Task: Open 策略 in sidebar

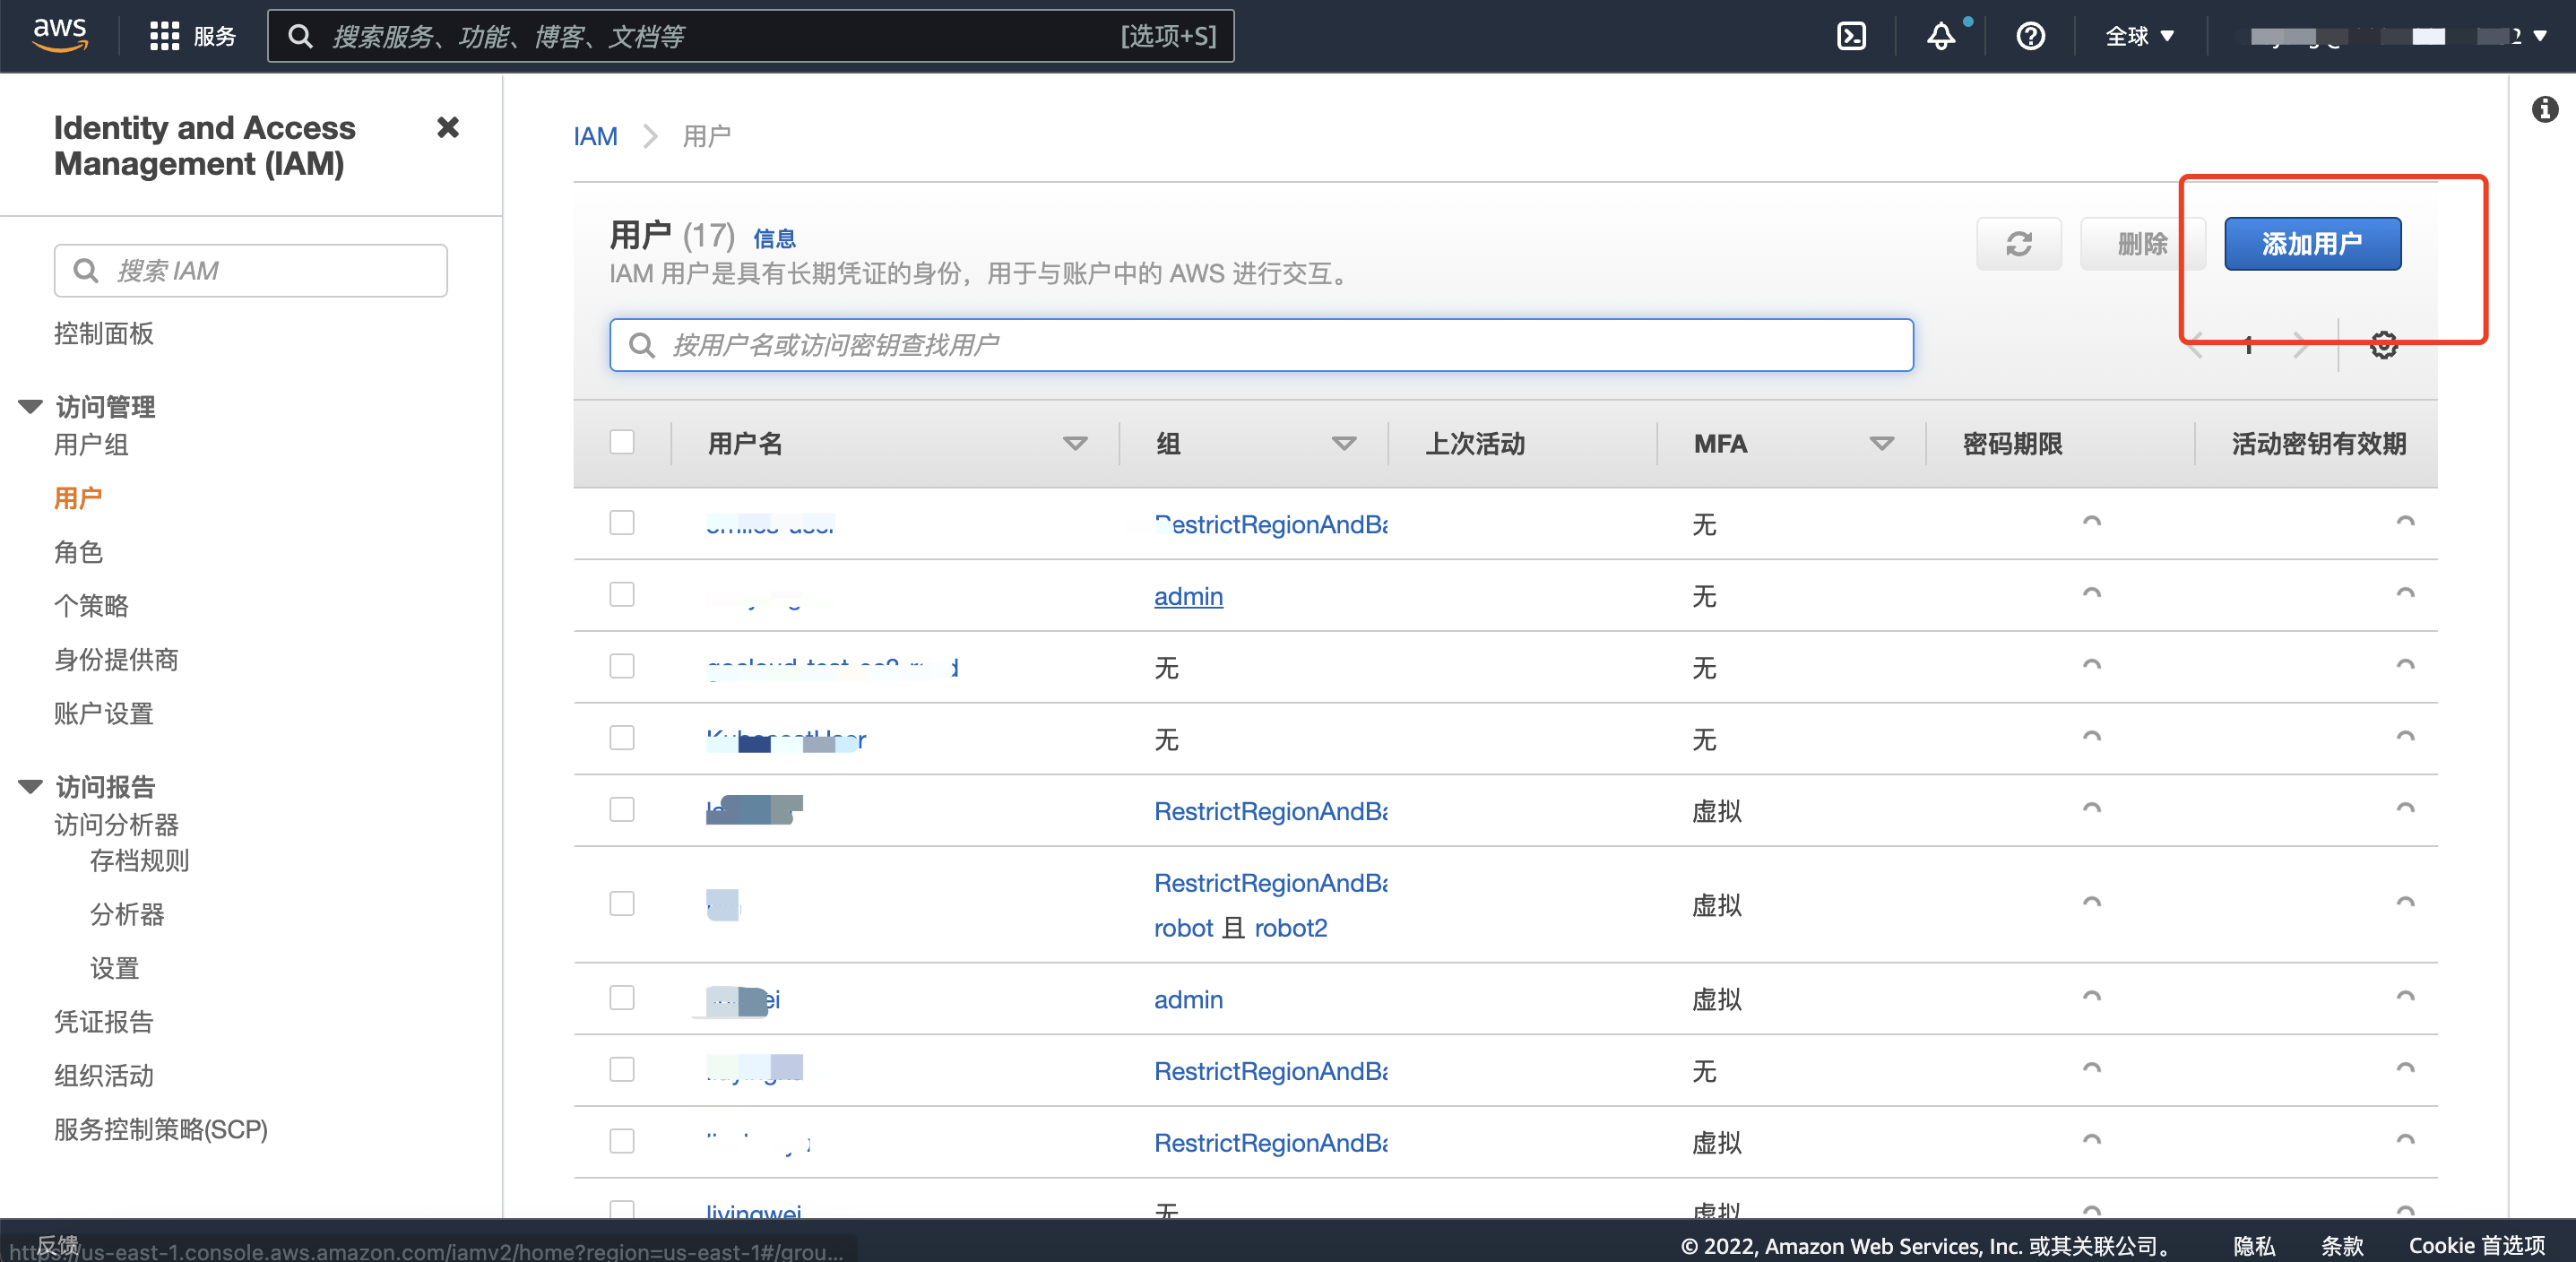Action: 91,606
